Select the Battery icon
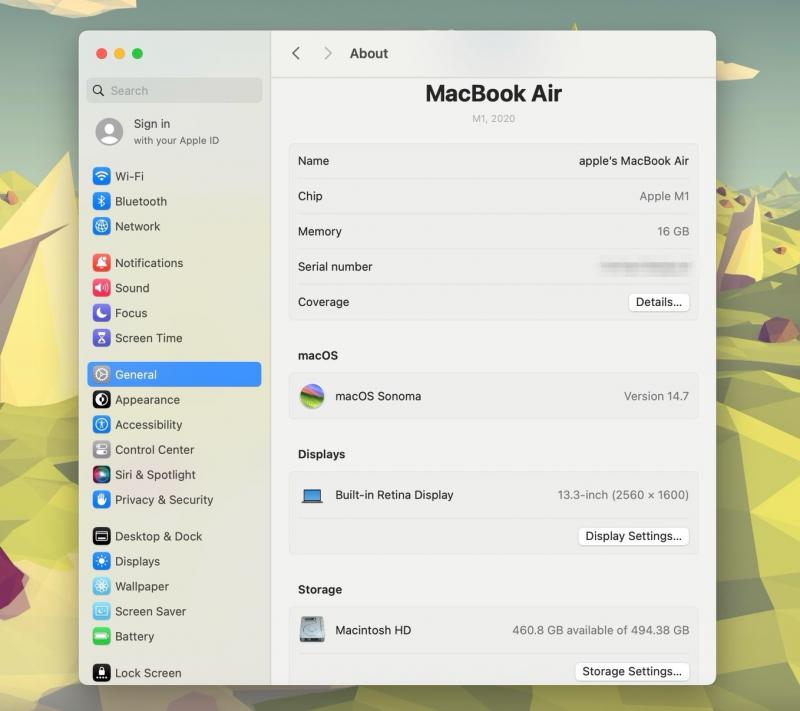This screenshot has height=711, width=800. [x=102, y=636]
